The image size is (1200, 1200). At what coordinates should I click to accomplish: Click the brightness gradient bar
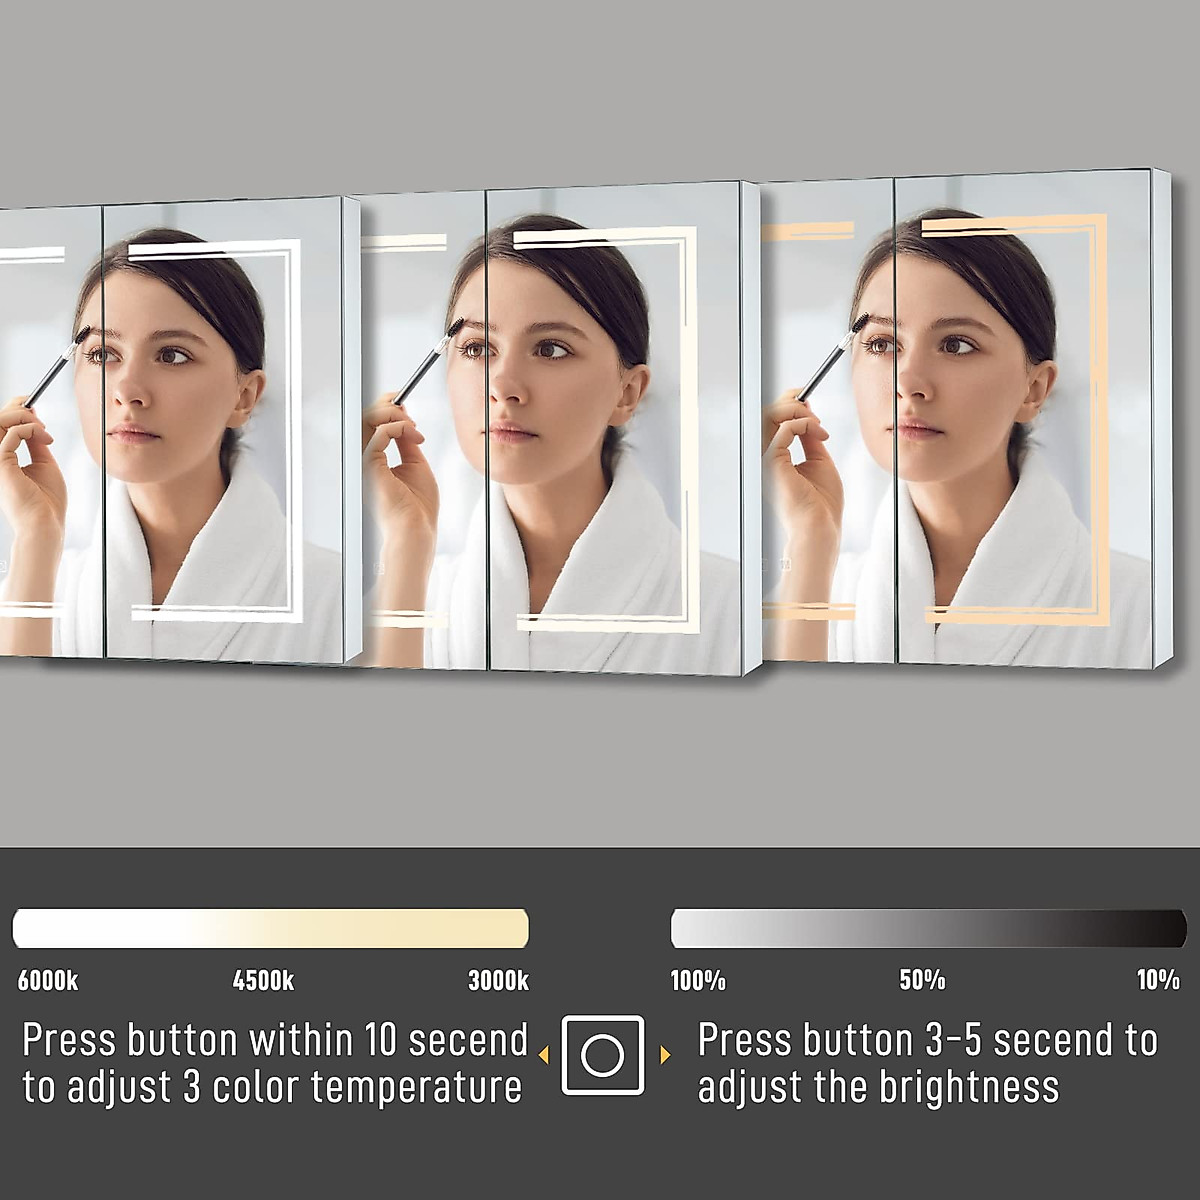coord(929,928)
